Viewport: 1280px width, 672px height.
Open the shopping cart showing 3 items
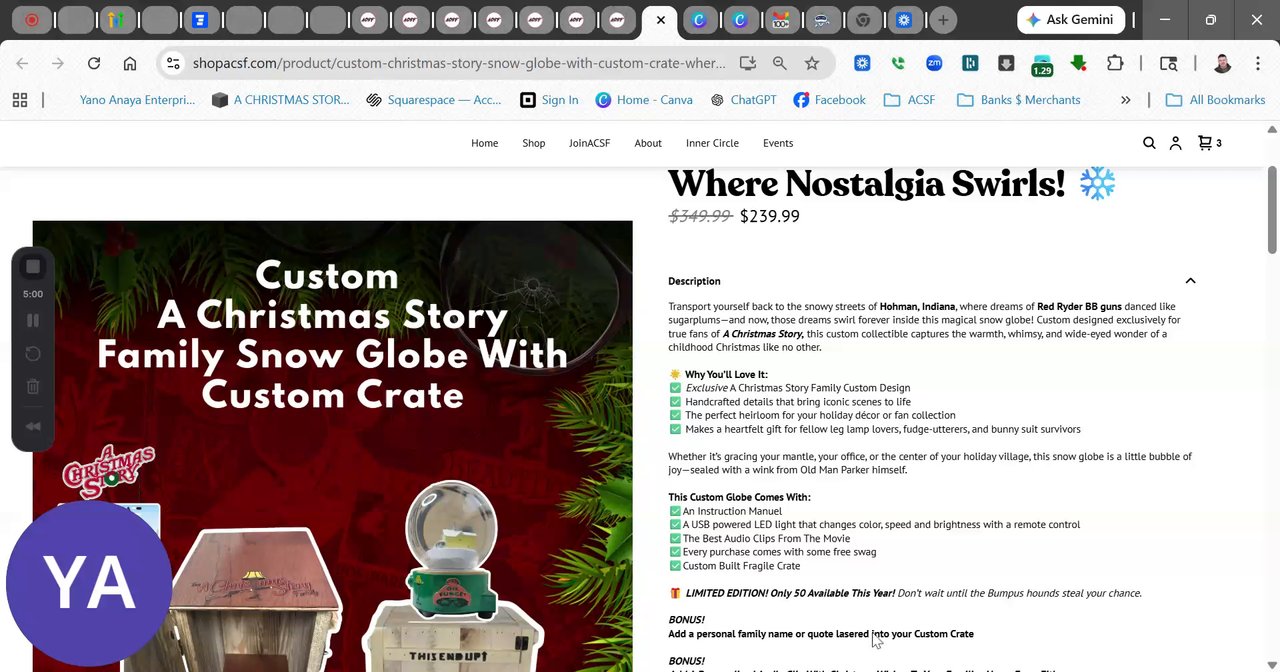click(x=1210, y=143)
